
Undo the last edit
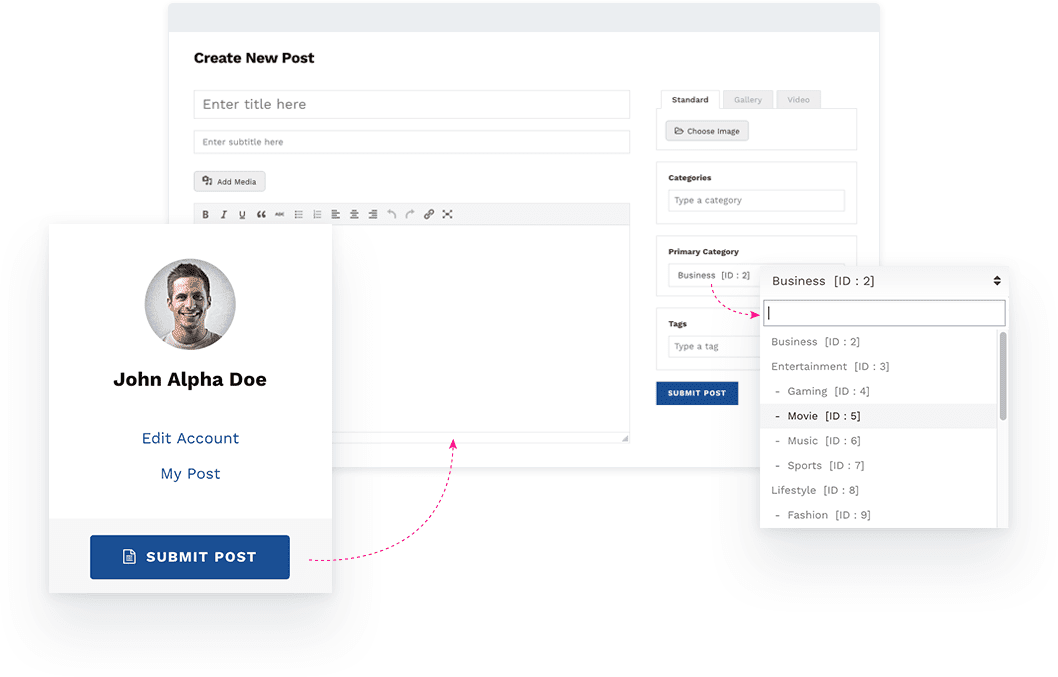point(391,214)
